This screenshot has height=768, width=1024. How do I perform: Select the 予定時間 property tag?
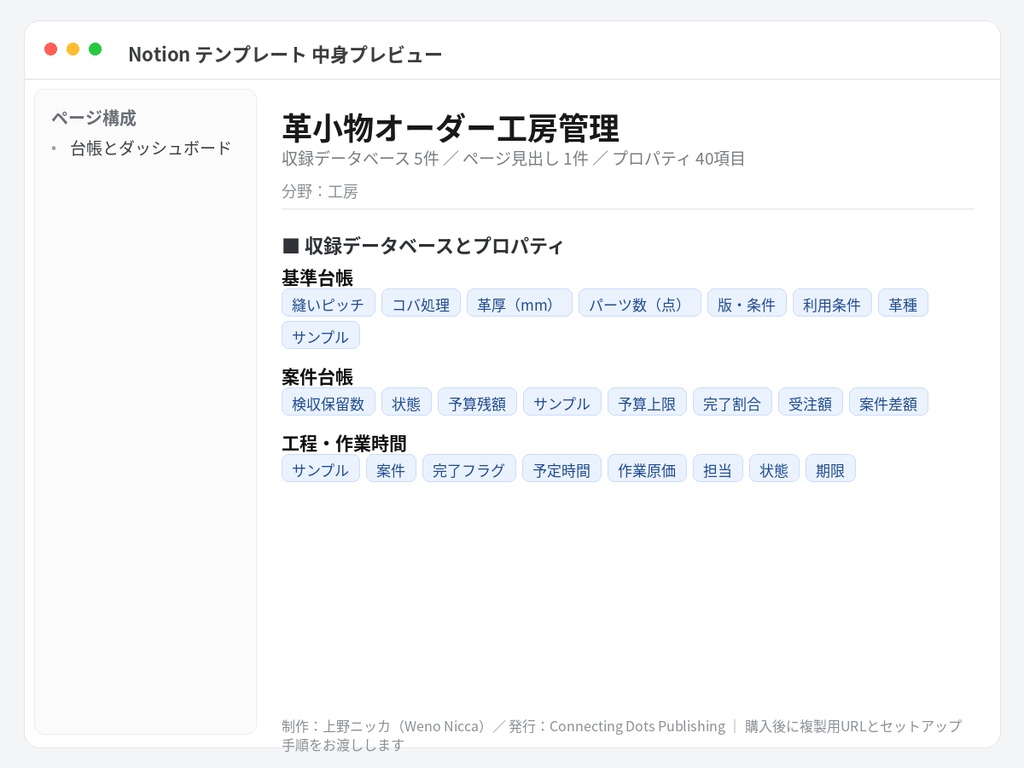(562, 469)
